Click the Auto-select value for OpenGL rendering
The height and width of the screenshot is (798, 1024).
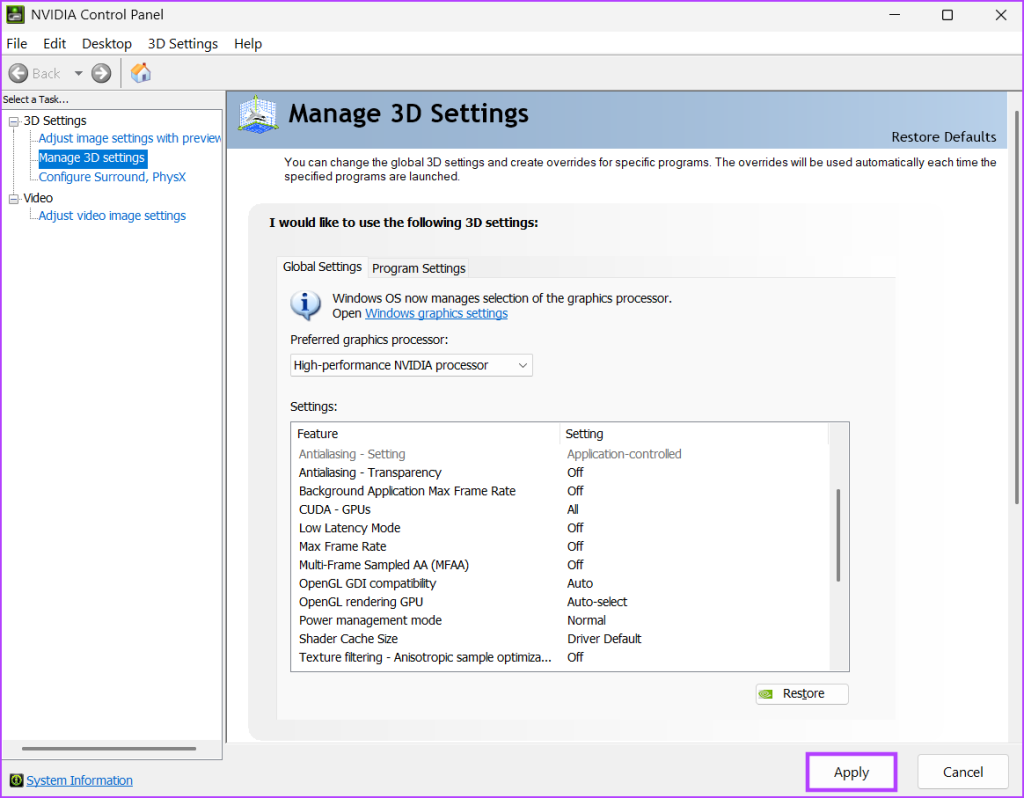[597, 602]
